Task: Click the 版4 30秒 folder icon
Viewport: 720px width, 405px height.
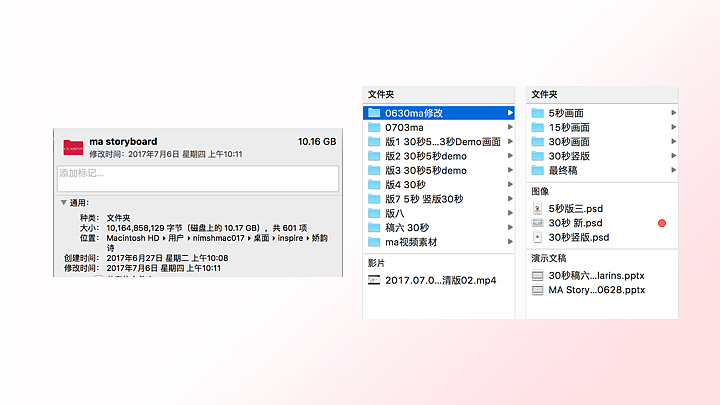Action: click(x=374, y=185)
